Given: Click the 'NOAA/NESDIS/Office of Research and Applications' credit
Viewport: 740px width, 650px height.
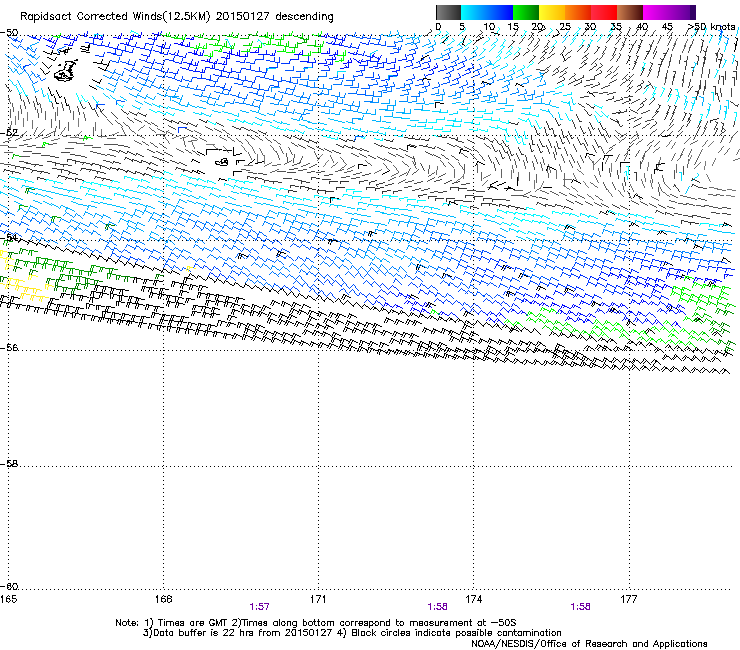Looking at the screenshot, I should pyautogui.click(x=589, y=644).
